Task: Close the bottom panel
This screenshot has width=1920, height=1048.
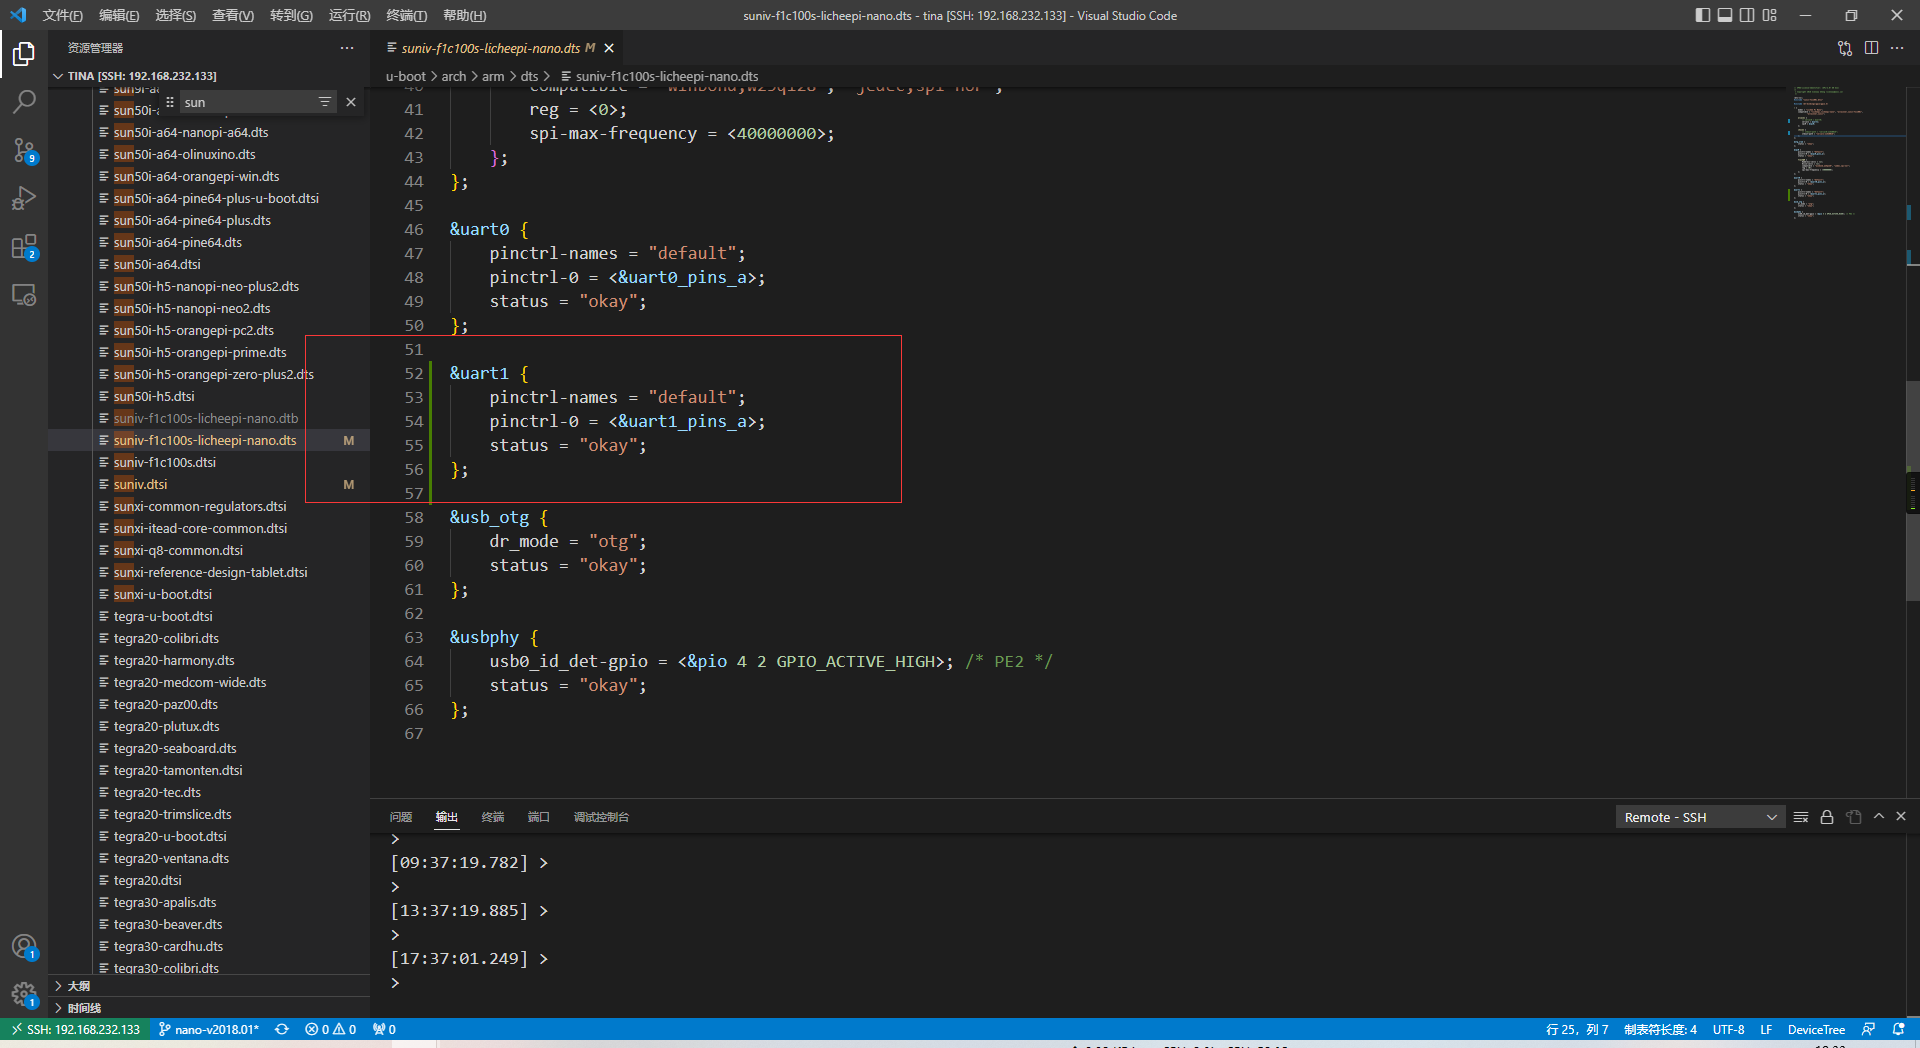Action: pos(1901,817)
